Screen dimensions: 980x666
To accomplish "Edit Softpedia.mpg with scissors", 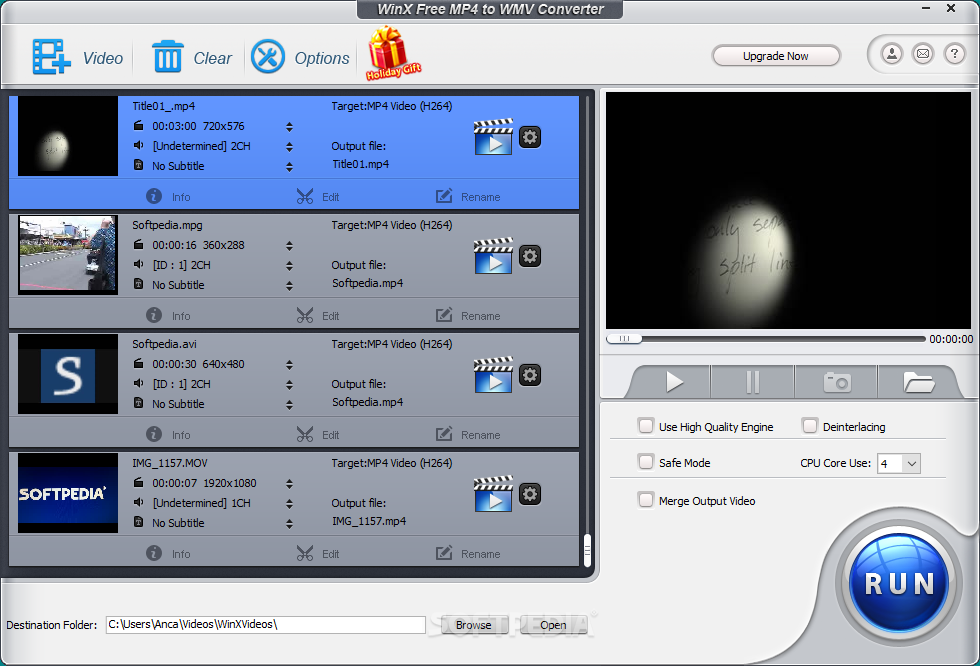I will (x=318, y=316).
